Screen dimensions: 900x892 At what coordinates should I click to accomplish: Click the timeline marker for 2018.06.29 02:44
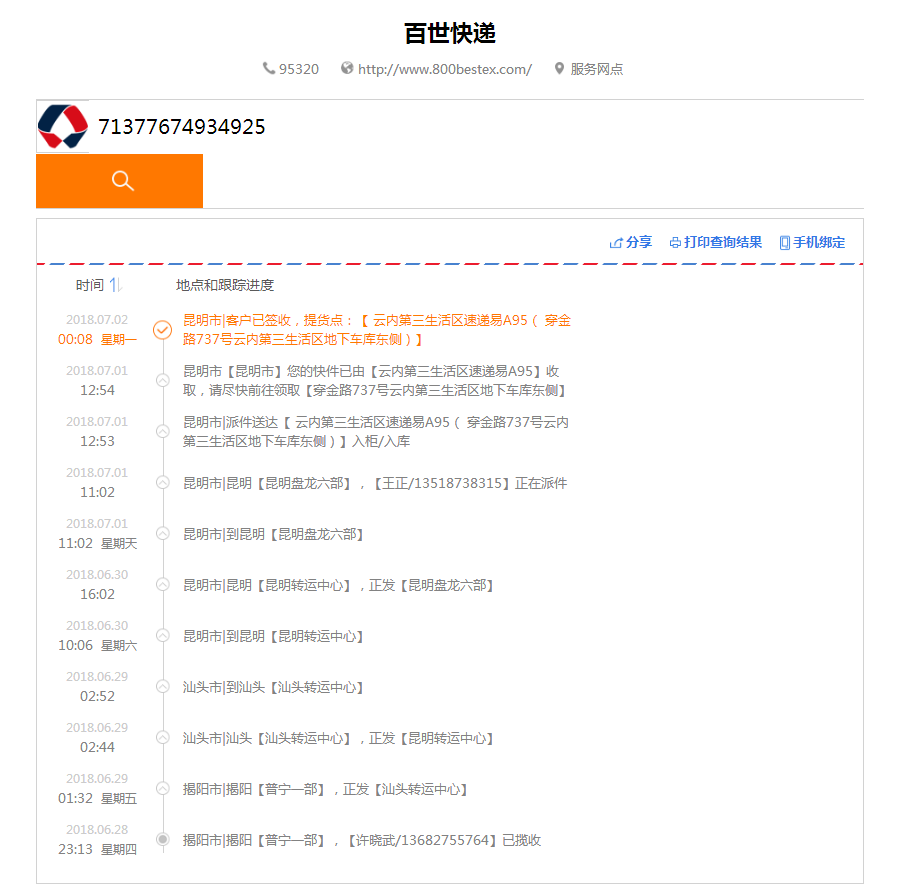pyautogui.click(x=163, y=738)
